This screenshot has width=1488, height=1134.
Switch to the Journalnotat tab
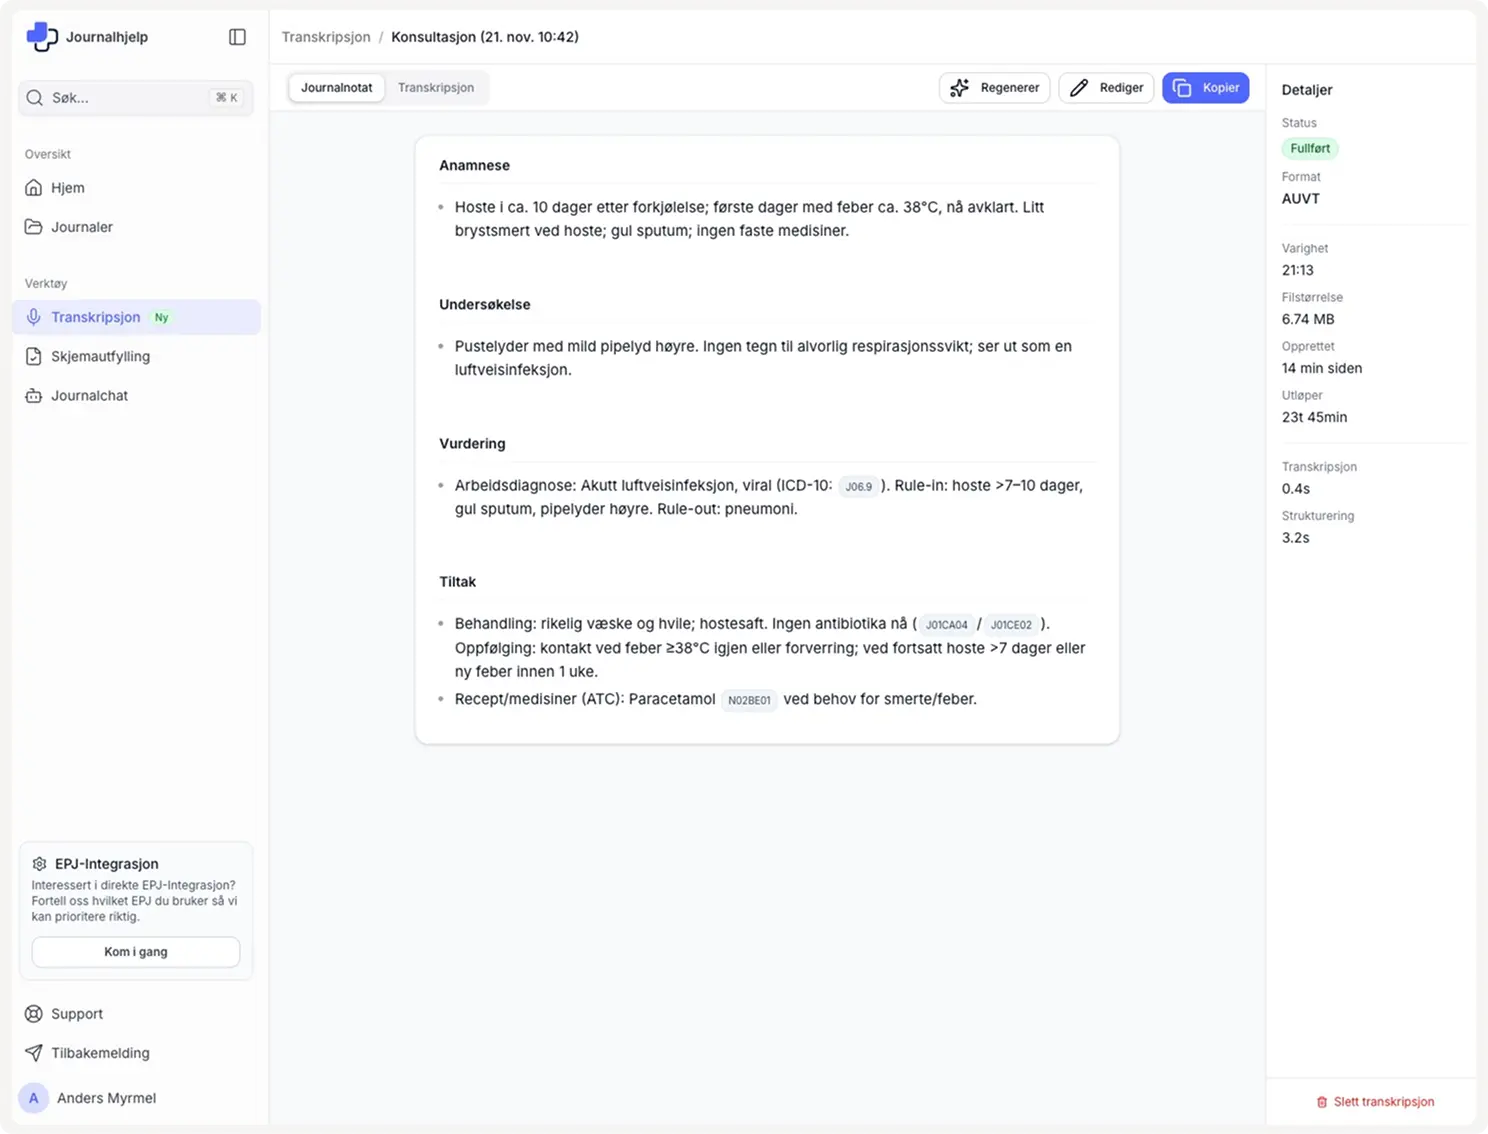click(337, 88)
